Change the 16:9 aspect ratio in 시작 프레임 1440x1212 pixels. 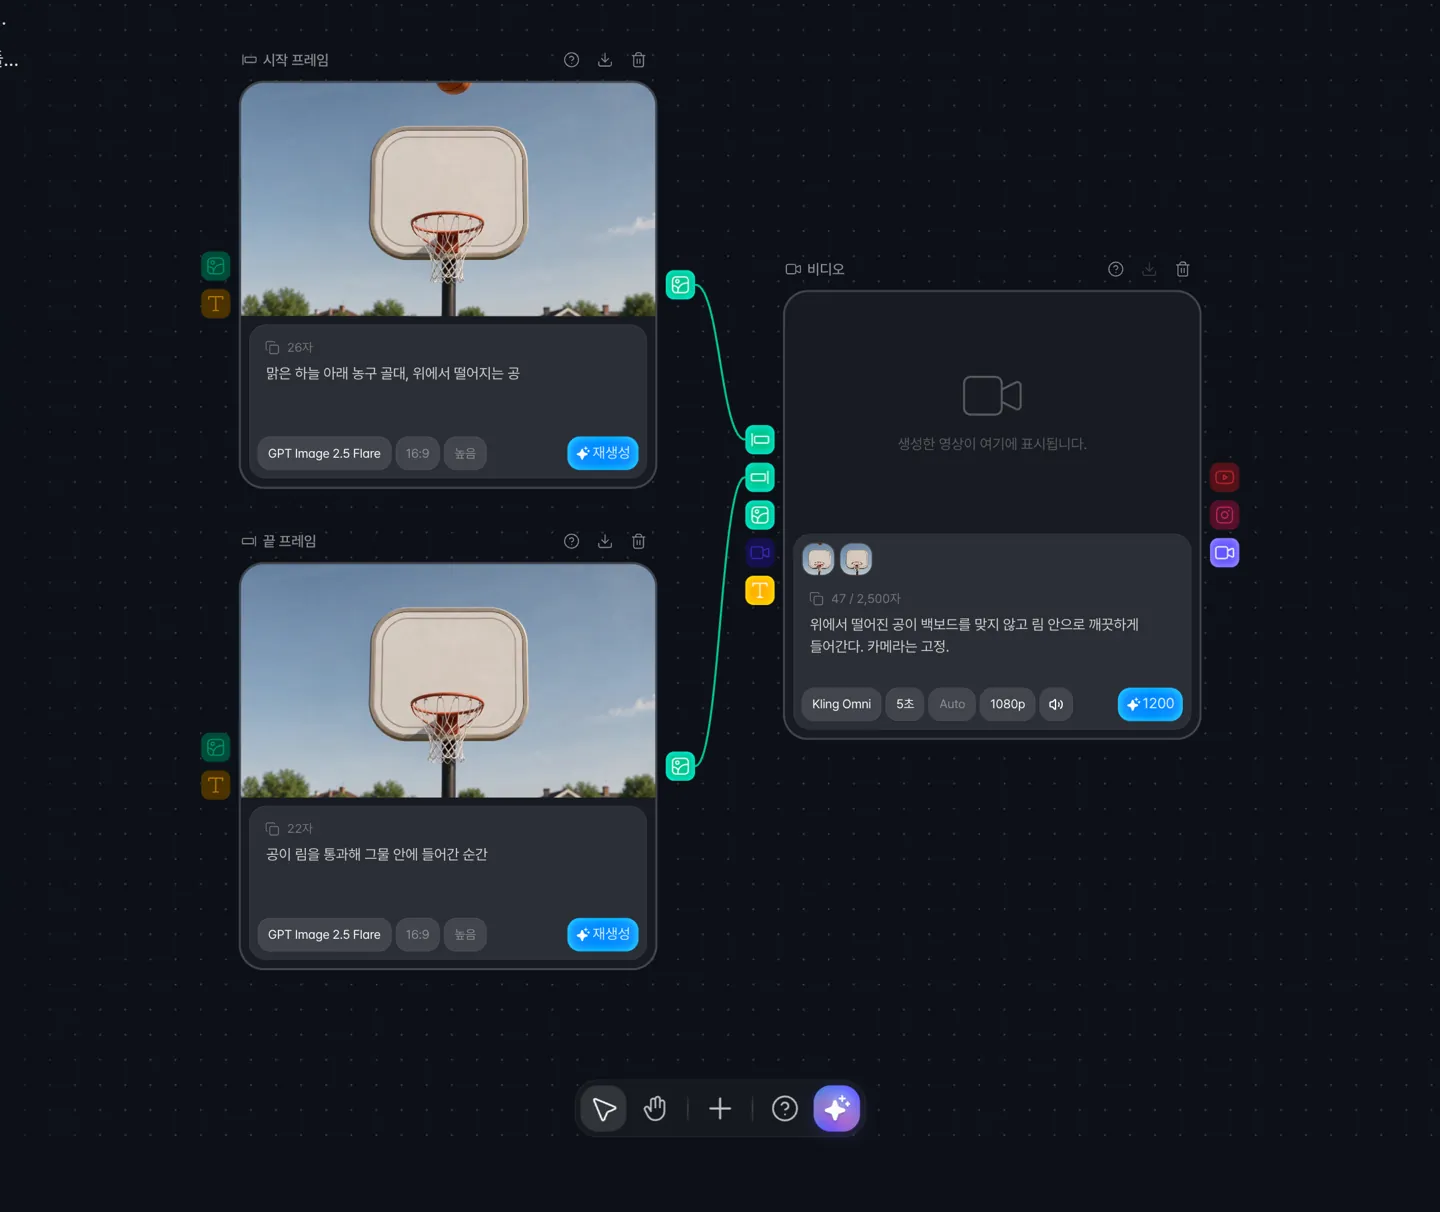point(417,454)
